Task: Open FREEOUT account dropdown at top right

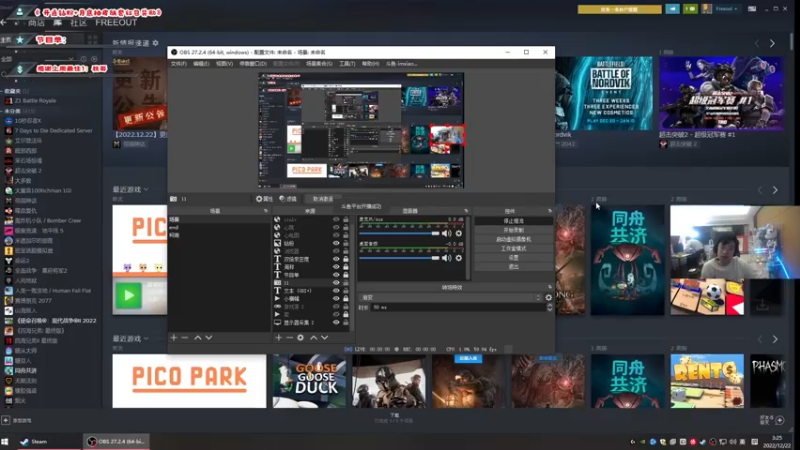Action: coord(727,9)
